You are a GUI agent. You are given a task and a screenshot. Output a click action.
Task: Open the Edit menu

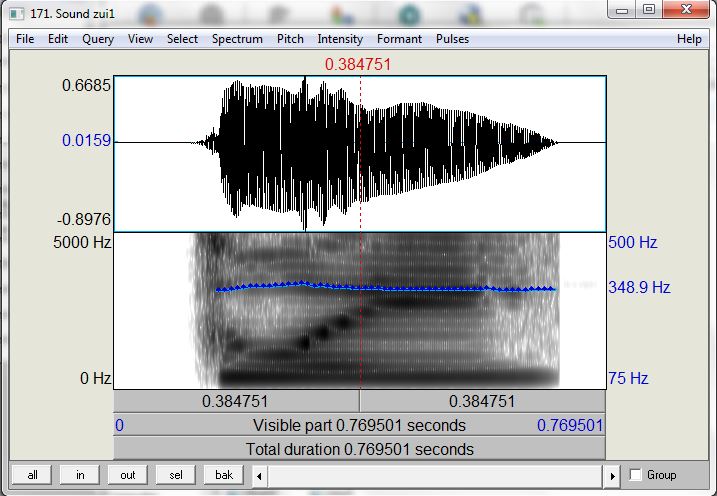click(x=58, y=39)
